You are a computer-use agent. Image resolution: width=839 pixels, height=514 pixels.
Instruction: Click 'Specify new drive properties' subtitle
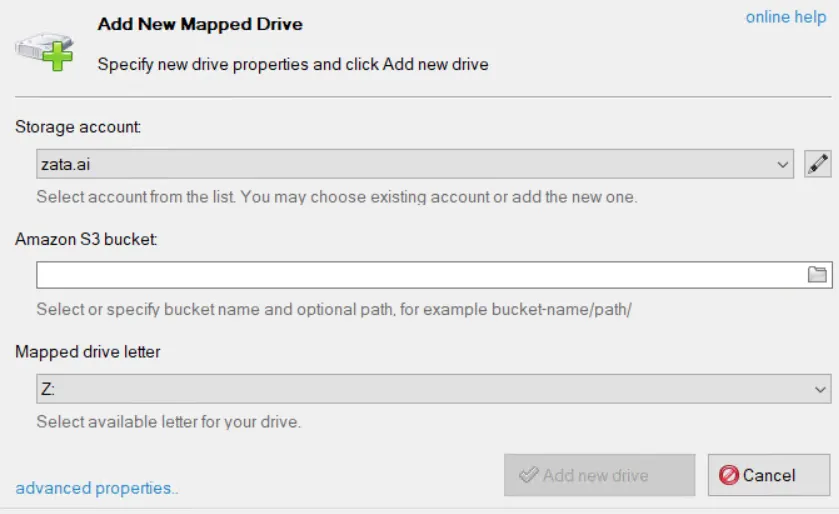(293, 64)
